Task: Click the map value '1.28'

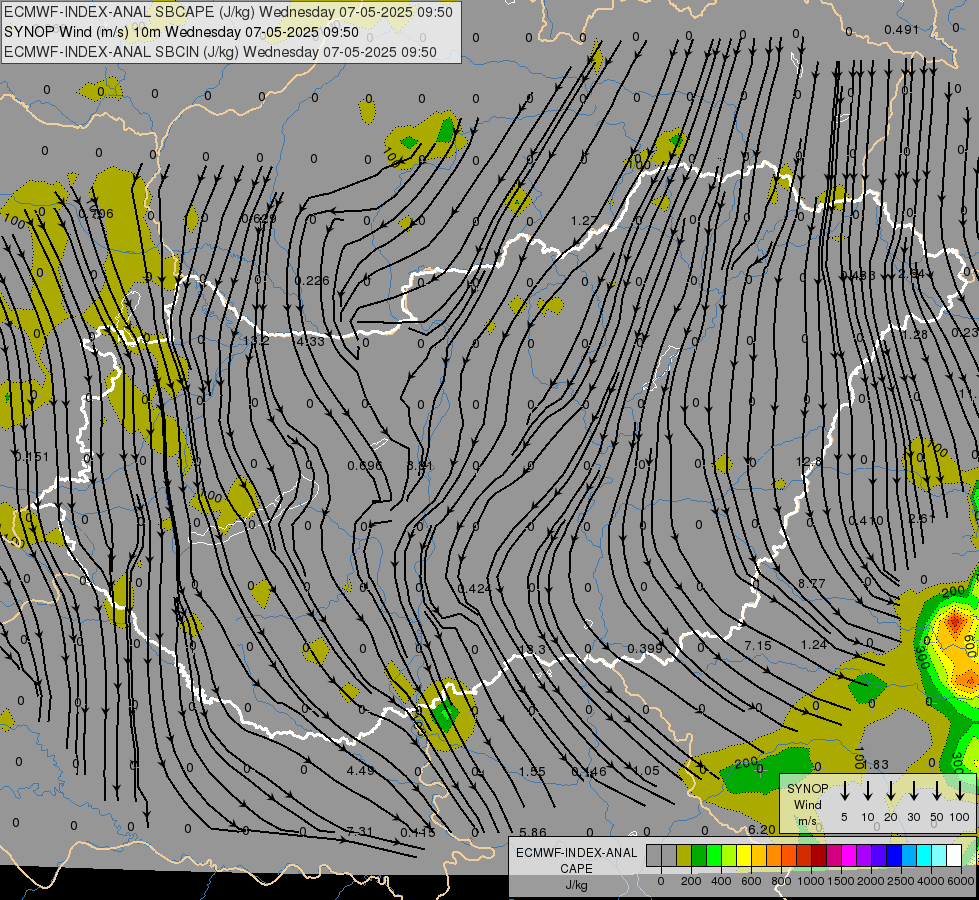Action: [915, 335]
